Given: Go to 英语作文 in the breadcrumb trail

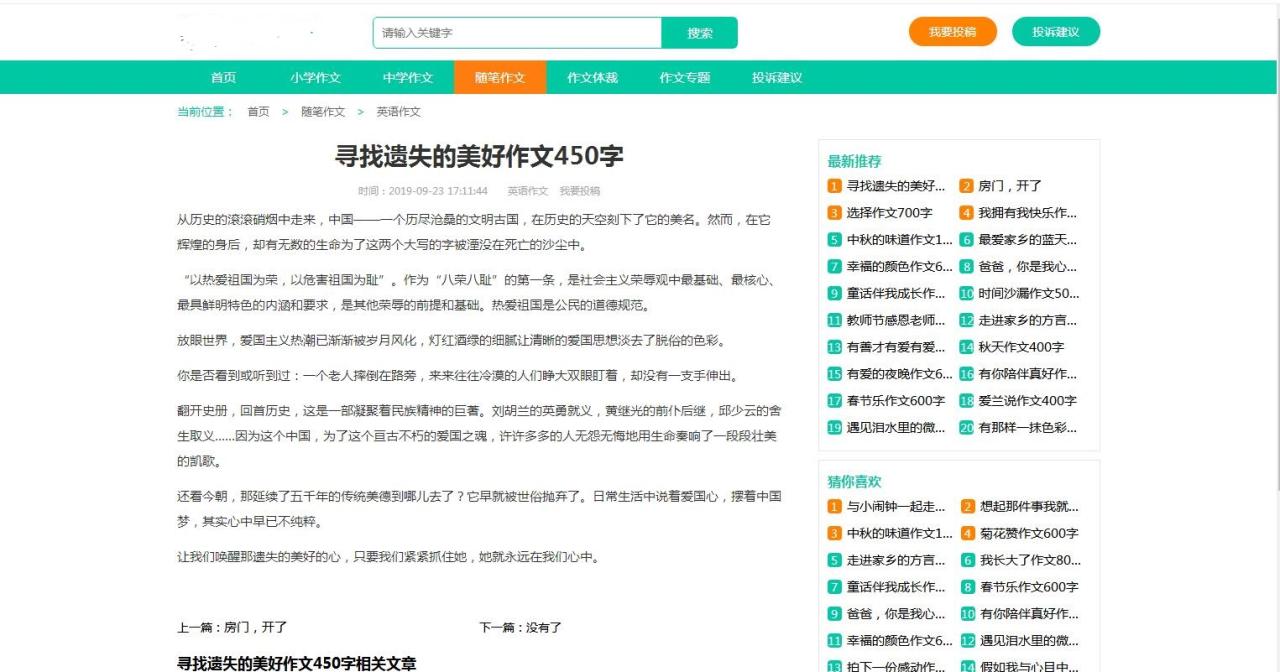Looking at the screenshot, I should tap(398, 112).
